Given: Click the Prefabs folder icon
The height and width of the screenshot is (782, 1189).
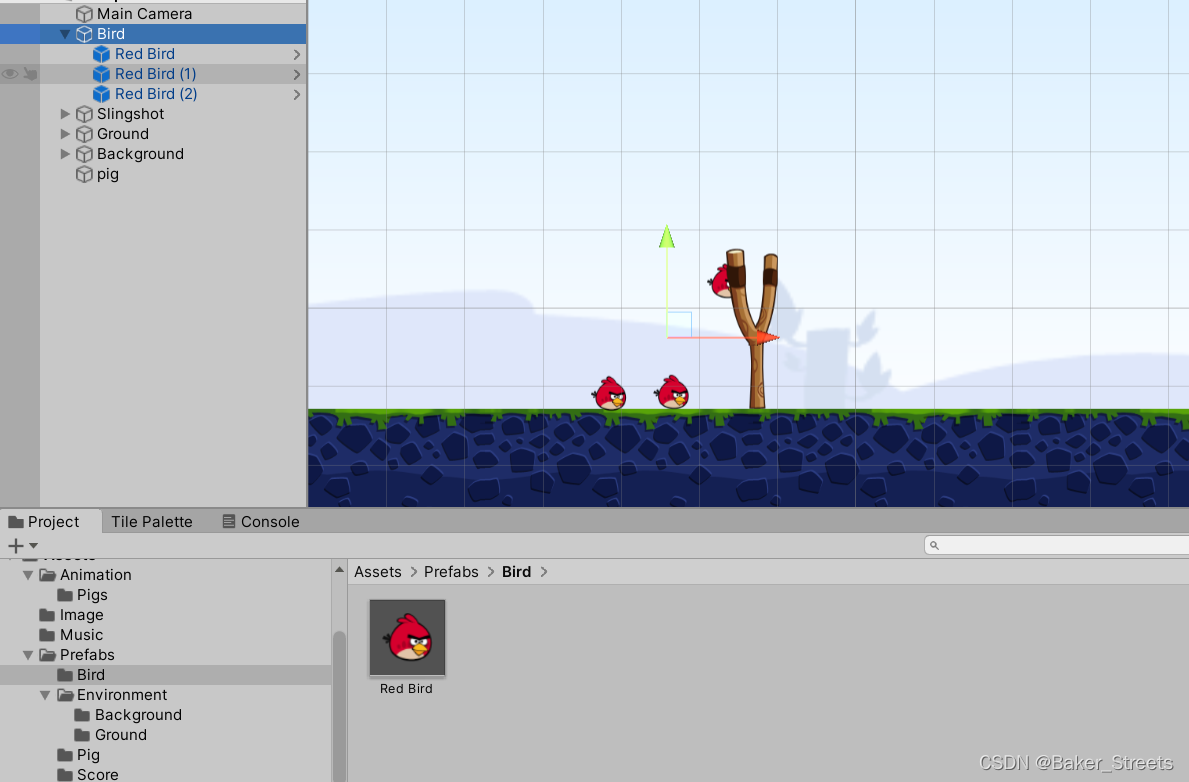Looking at the screenshot, I should pyautogui.click(x=48, y=655).
